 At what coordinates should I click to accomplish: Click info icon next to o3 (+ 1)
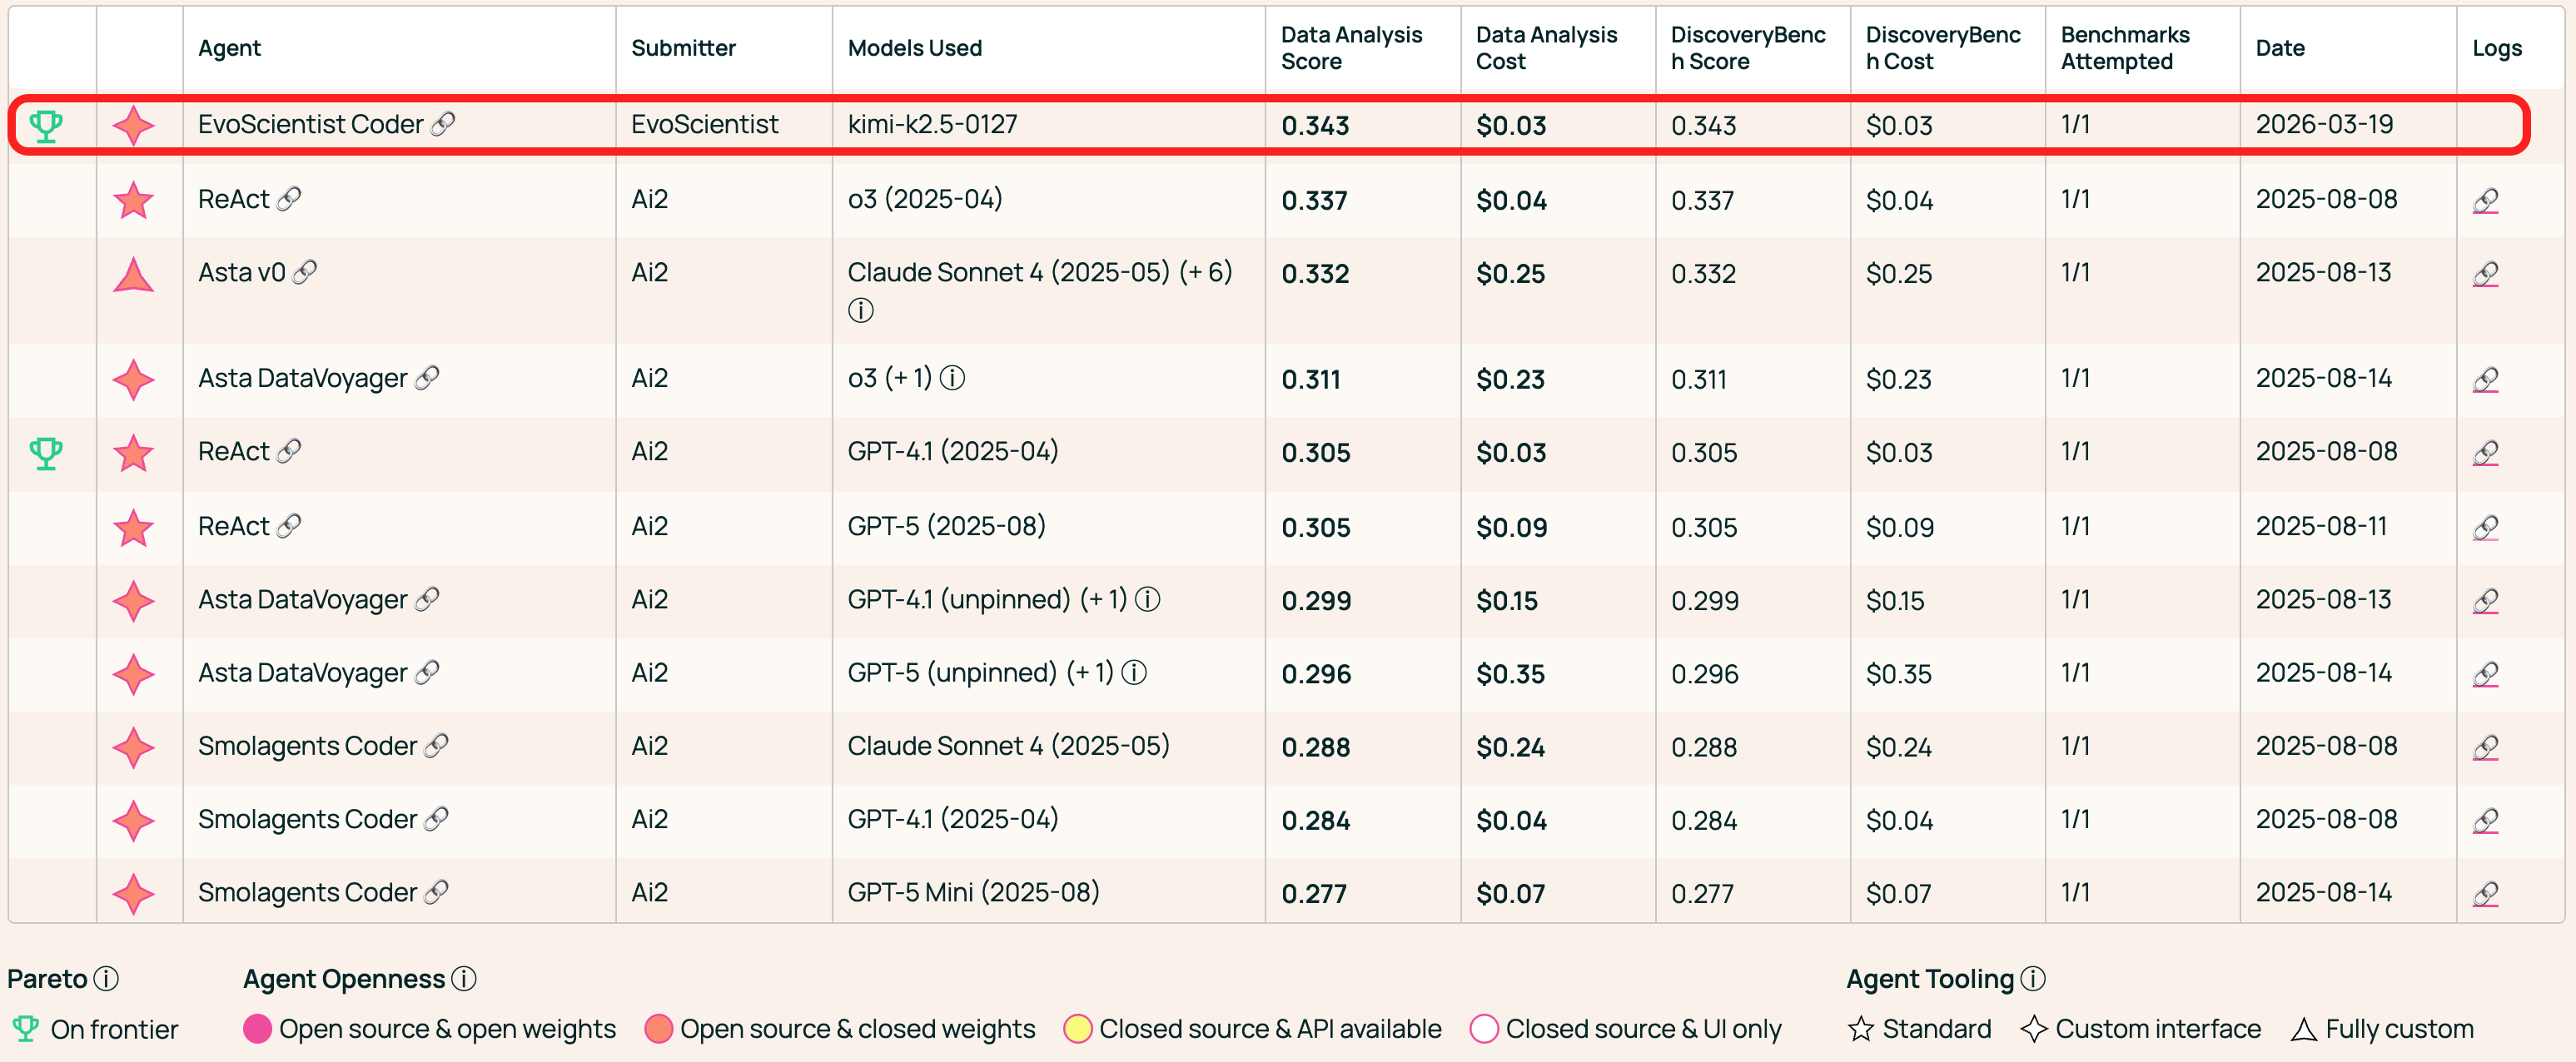pyautogui.click(x=952, y=378)
